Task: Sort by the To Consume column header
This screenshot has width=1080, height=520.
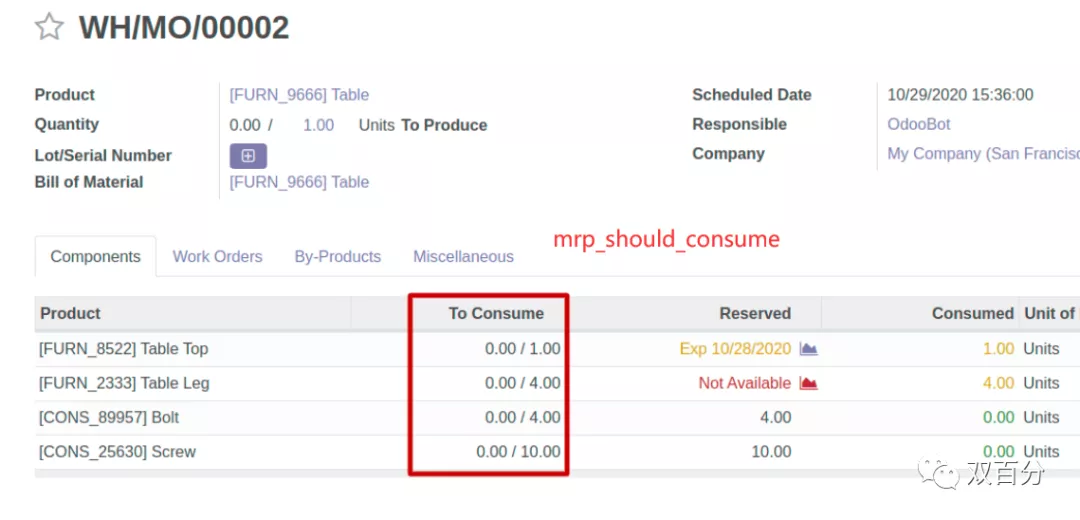Action: click(x=496, y=313)
